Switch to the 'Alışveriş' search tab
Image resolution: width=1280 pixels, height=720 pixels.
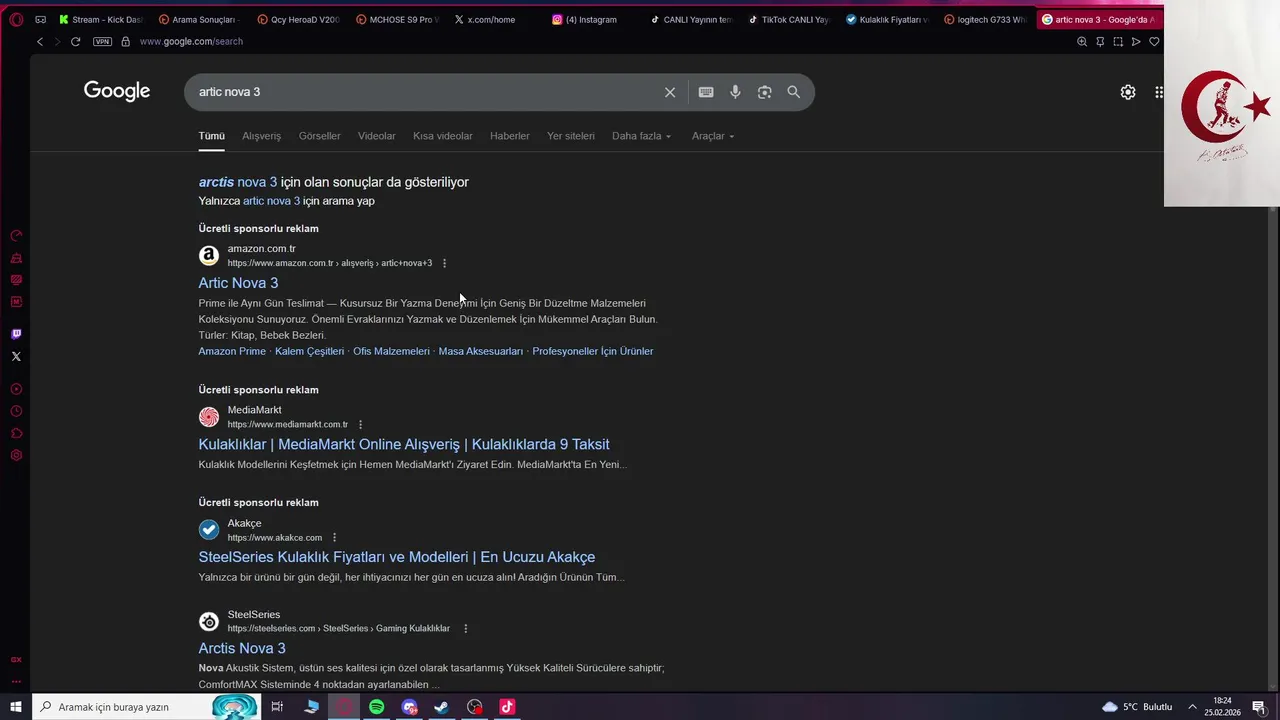(x=262, y=136)
